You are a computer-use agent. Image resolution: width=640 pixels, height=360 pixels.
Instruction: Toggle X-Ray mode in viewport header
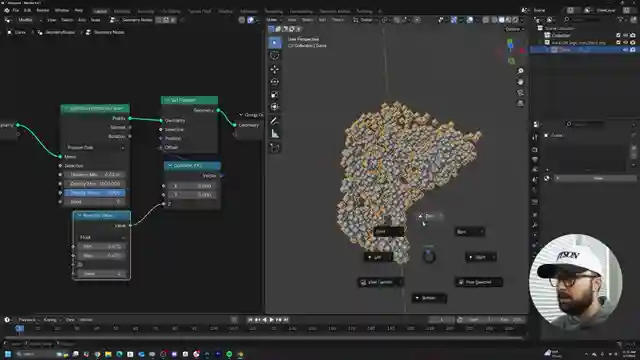tap(486, 20)
